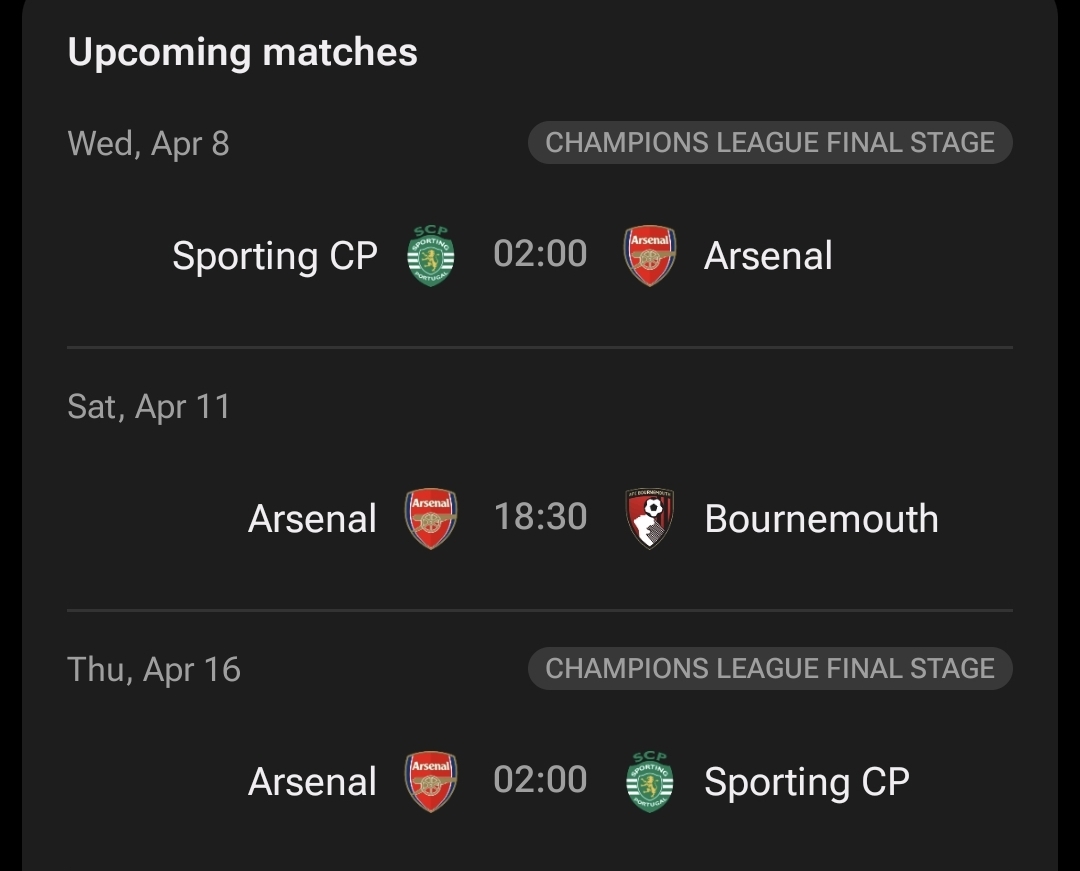Click the 02:00 kickoff time on Apr 16
Image resolution: width=1080 pixels, height=871 pixels.
(x=540, y=780)
